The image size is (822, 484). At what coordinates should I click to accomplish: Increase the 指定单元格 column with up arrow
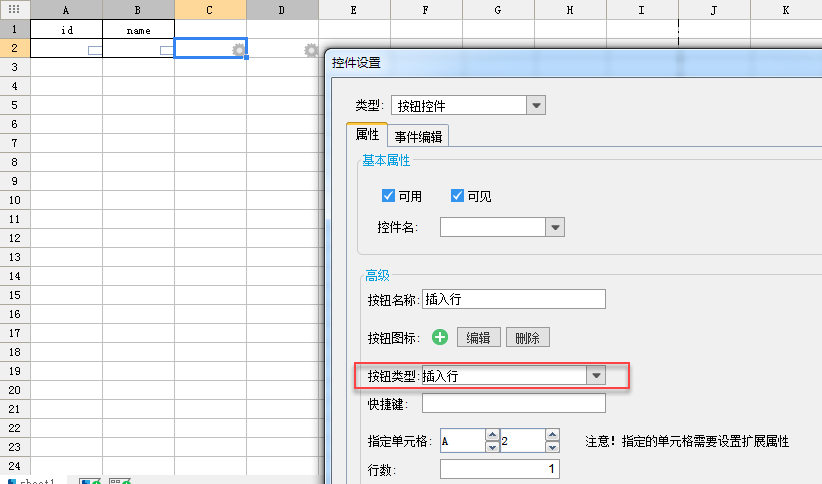[492, 435]
